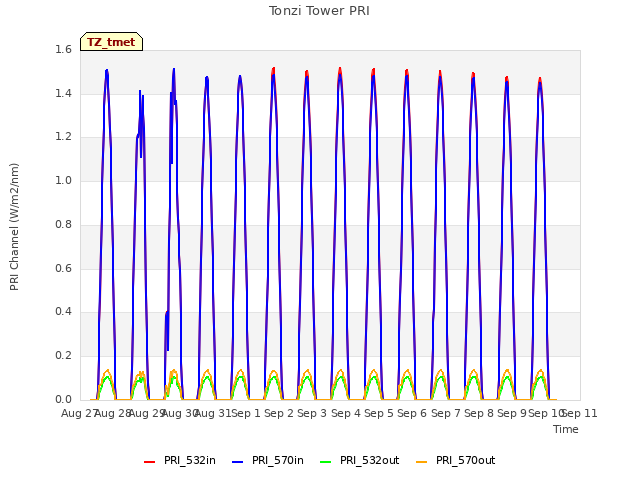Select the PRI_570out legend label
The width and height of the screenshot is (640, 480).
click(465, 460)
